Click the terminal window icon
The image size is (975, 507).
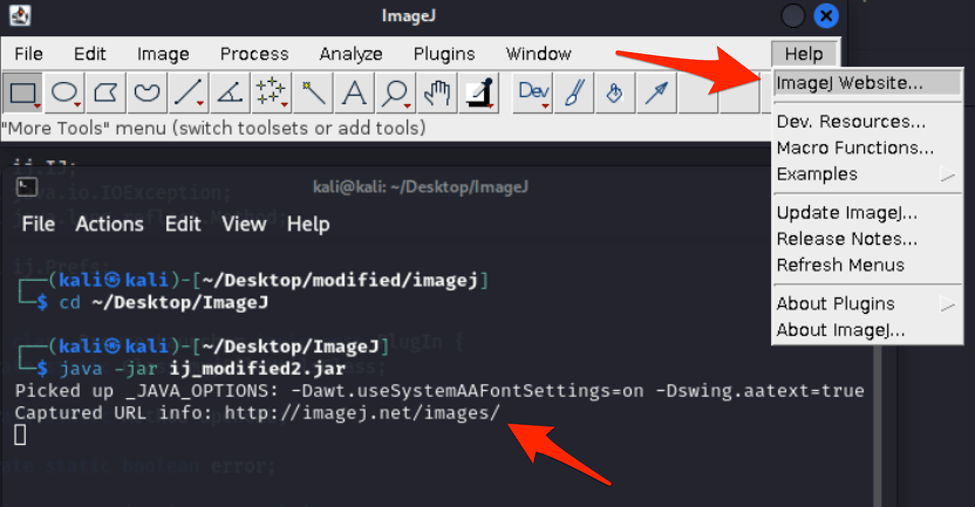pyautogui.click(x=27, y=187)
